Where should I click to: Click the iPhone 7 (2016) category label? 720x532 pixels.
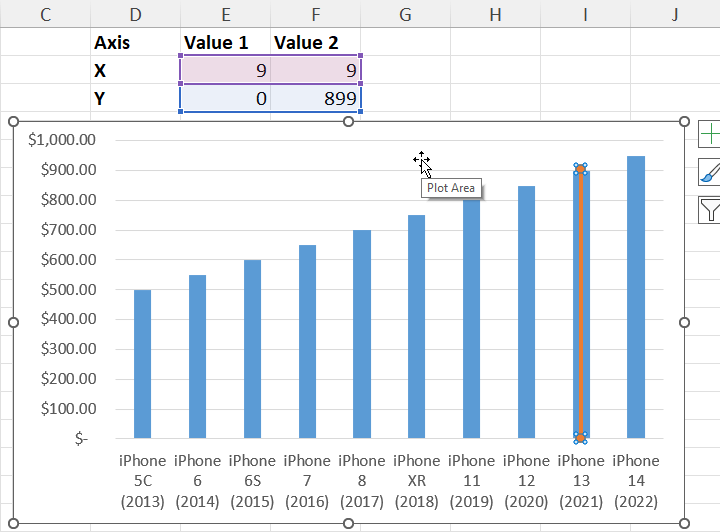click(307, 481)
